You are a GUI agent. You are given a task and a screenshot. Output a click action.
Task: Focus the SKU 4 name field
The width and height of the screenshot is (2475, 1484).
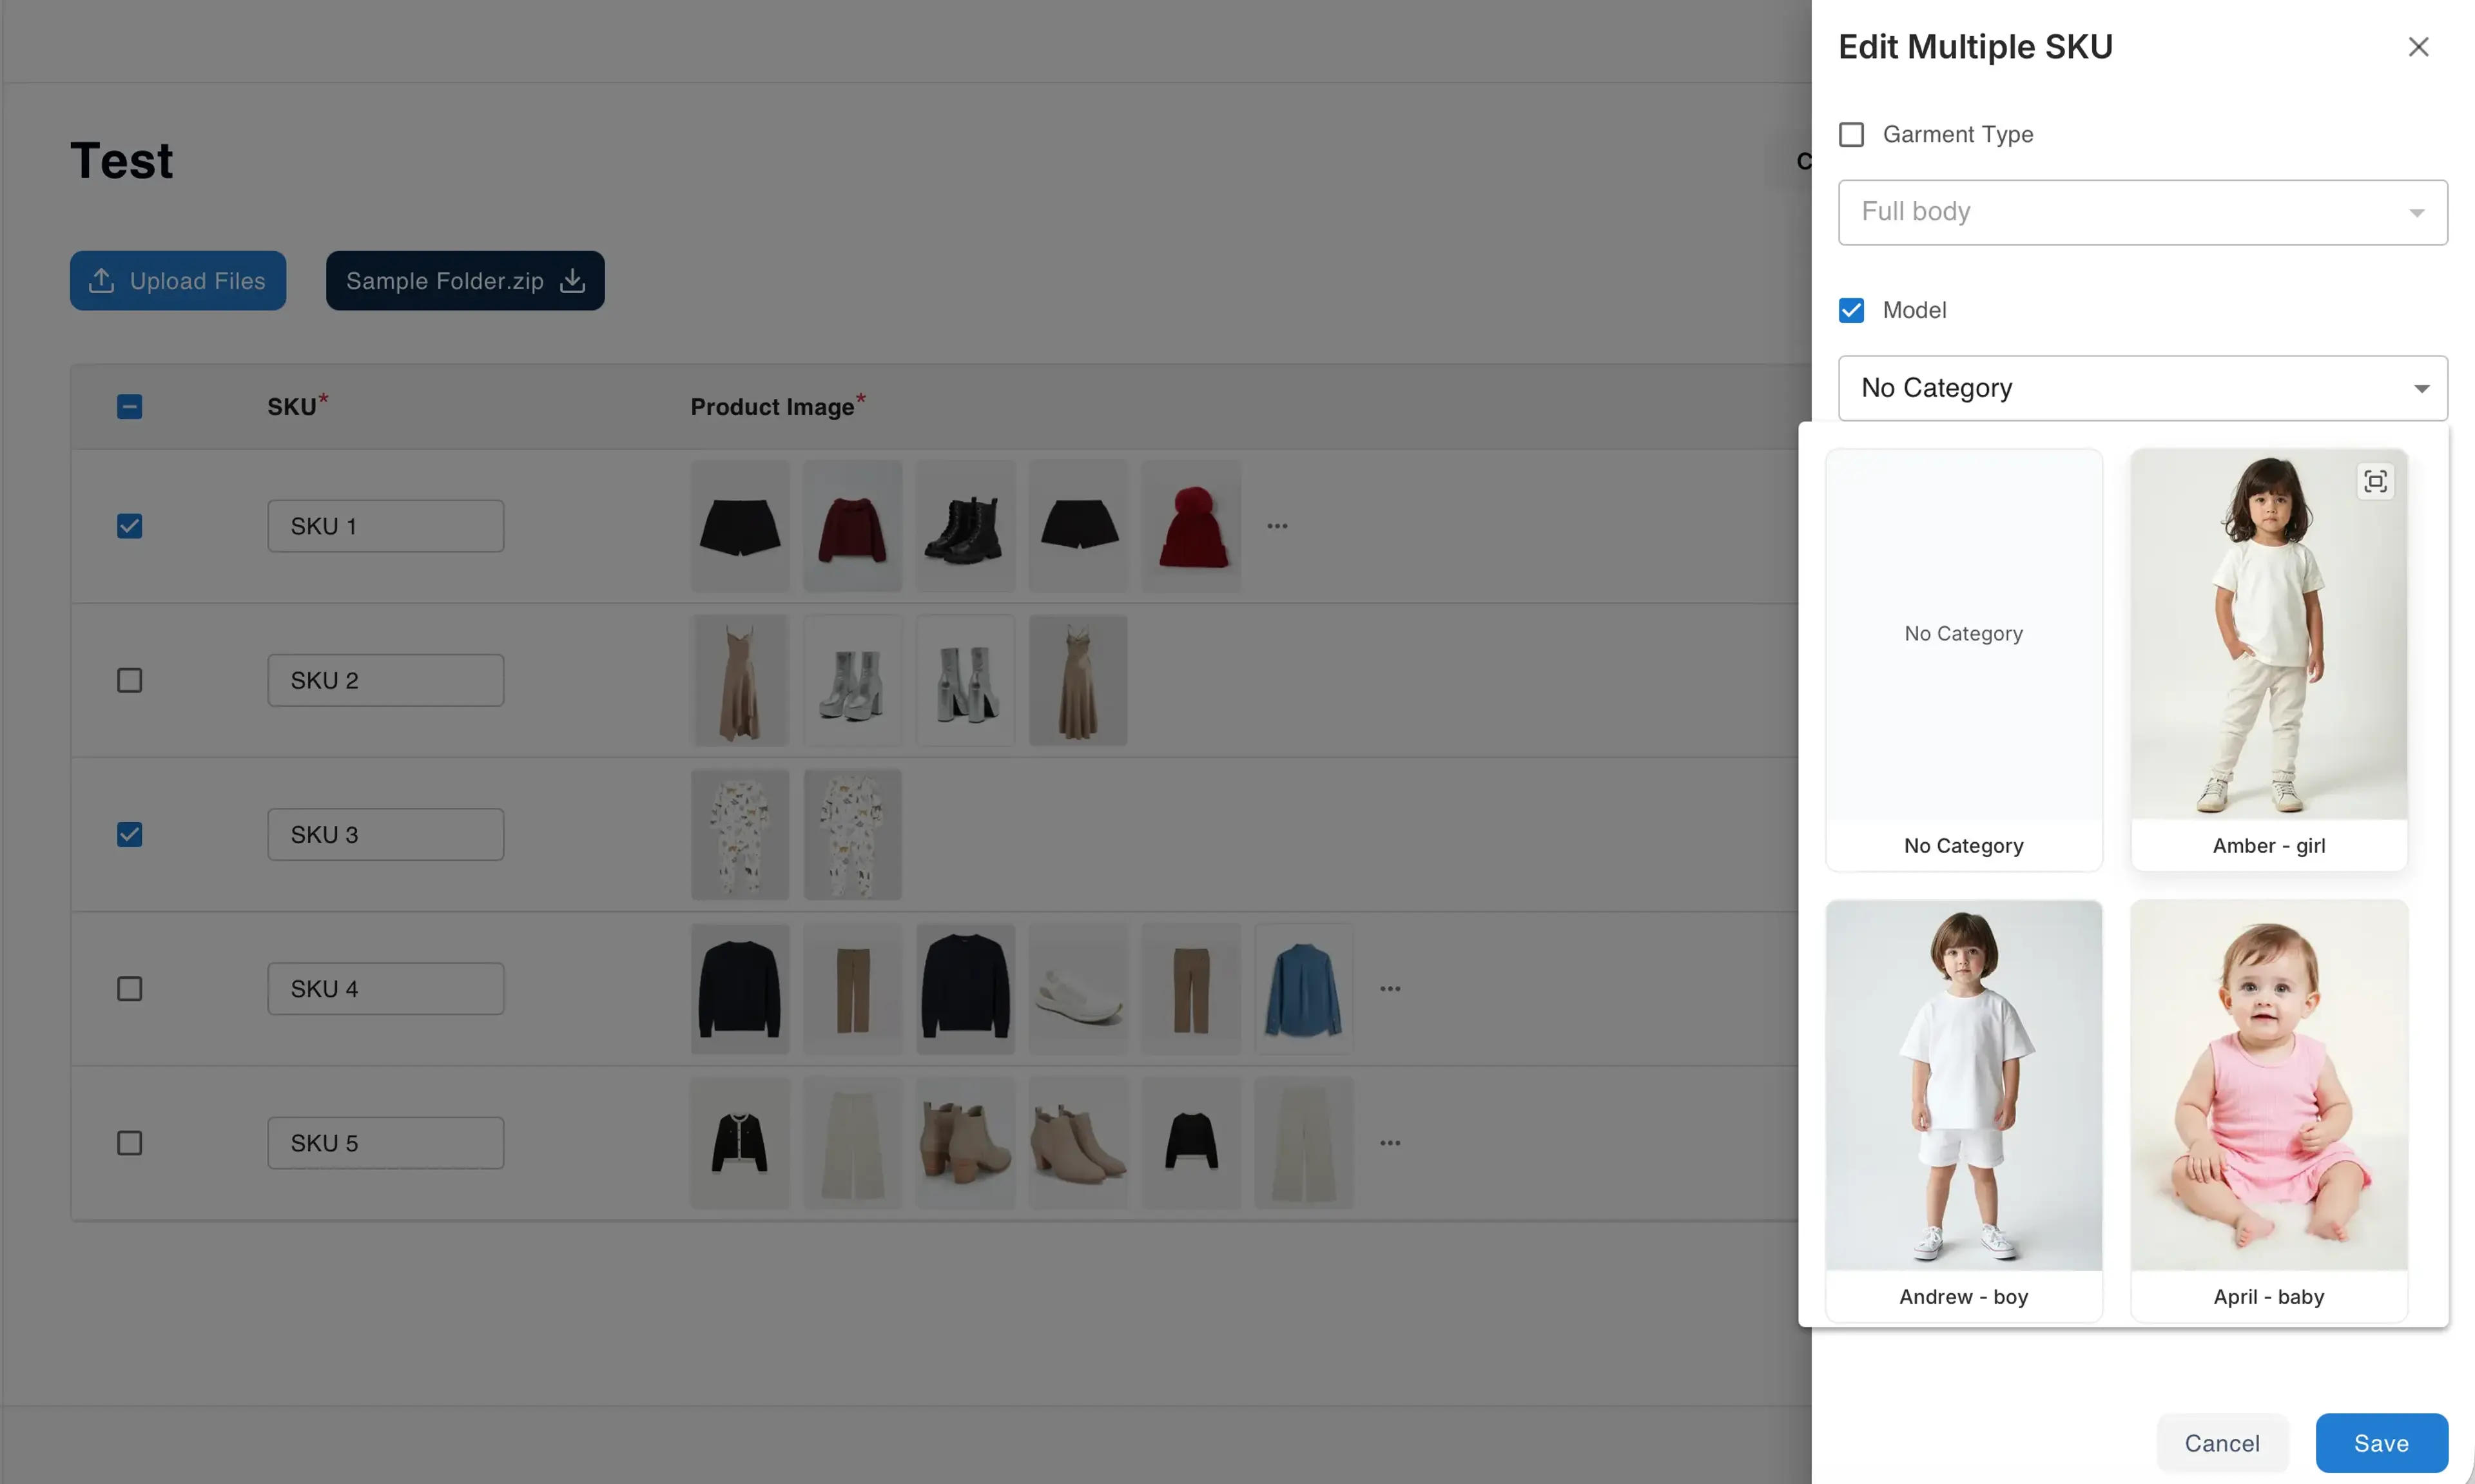(x=385, y=989)
